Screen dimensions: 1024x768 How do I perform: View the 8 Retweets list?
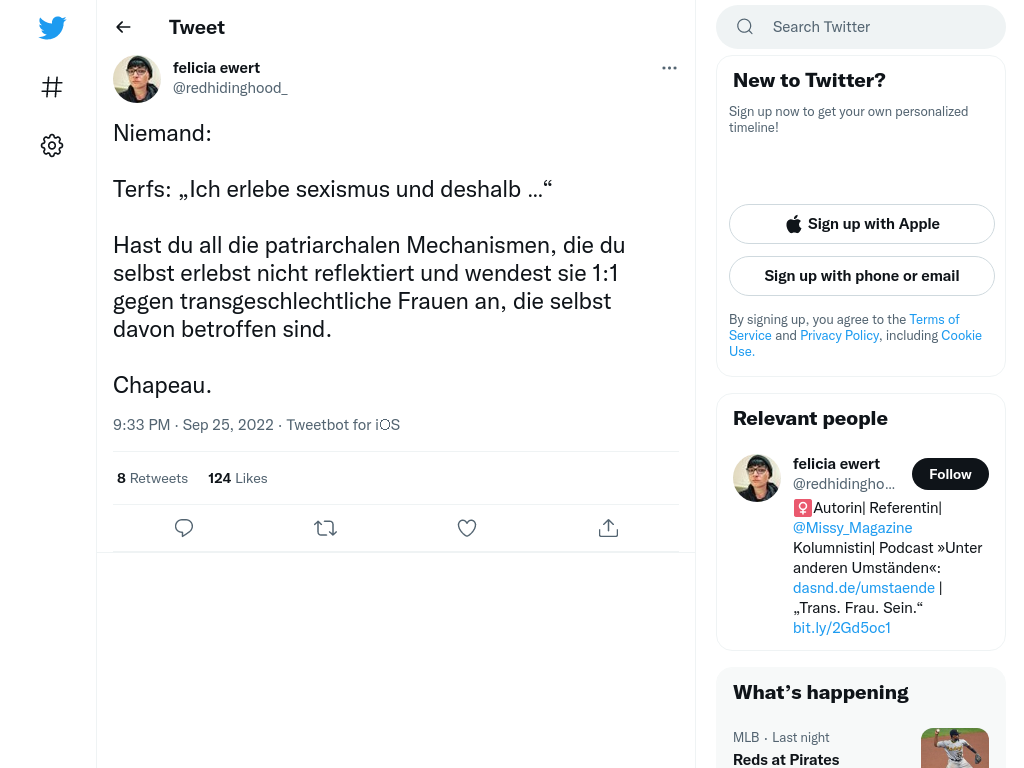[152, 478]
